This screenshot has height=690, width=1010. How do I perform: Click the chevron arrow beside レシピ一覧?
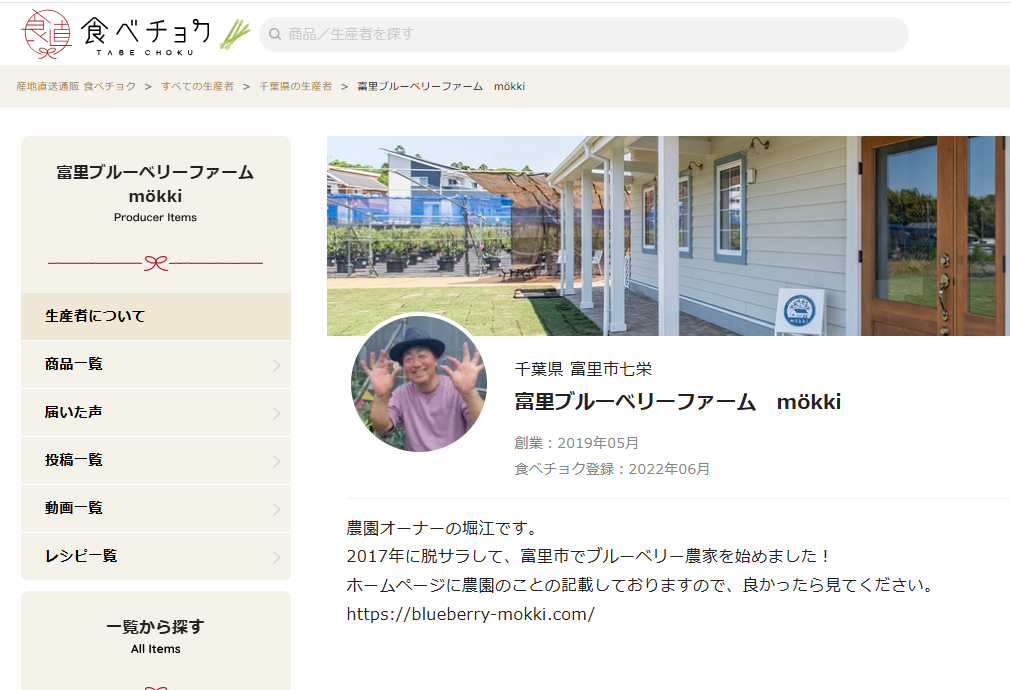277,557
